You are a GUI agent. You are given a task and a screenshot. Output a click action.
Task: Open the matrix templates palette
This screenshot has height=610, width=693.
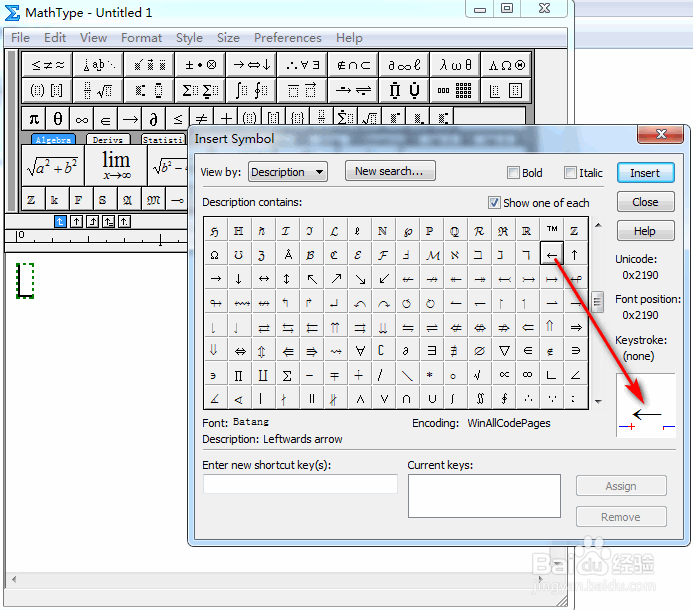click(x=455, y=91)
